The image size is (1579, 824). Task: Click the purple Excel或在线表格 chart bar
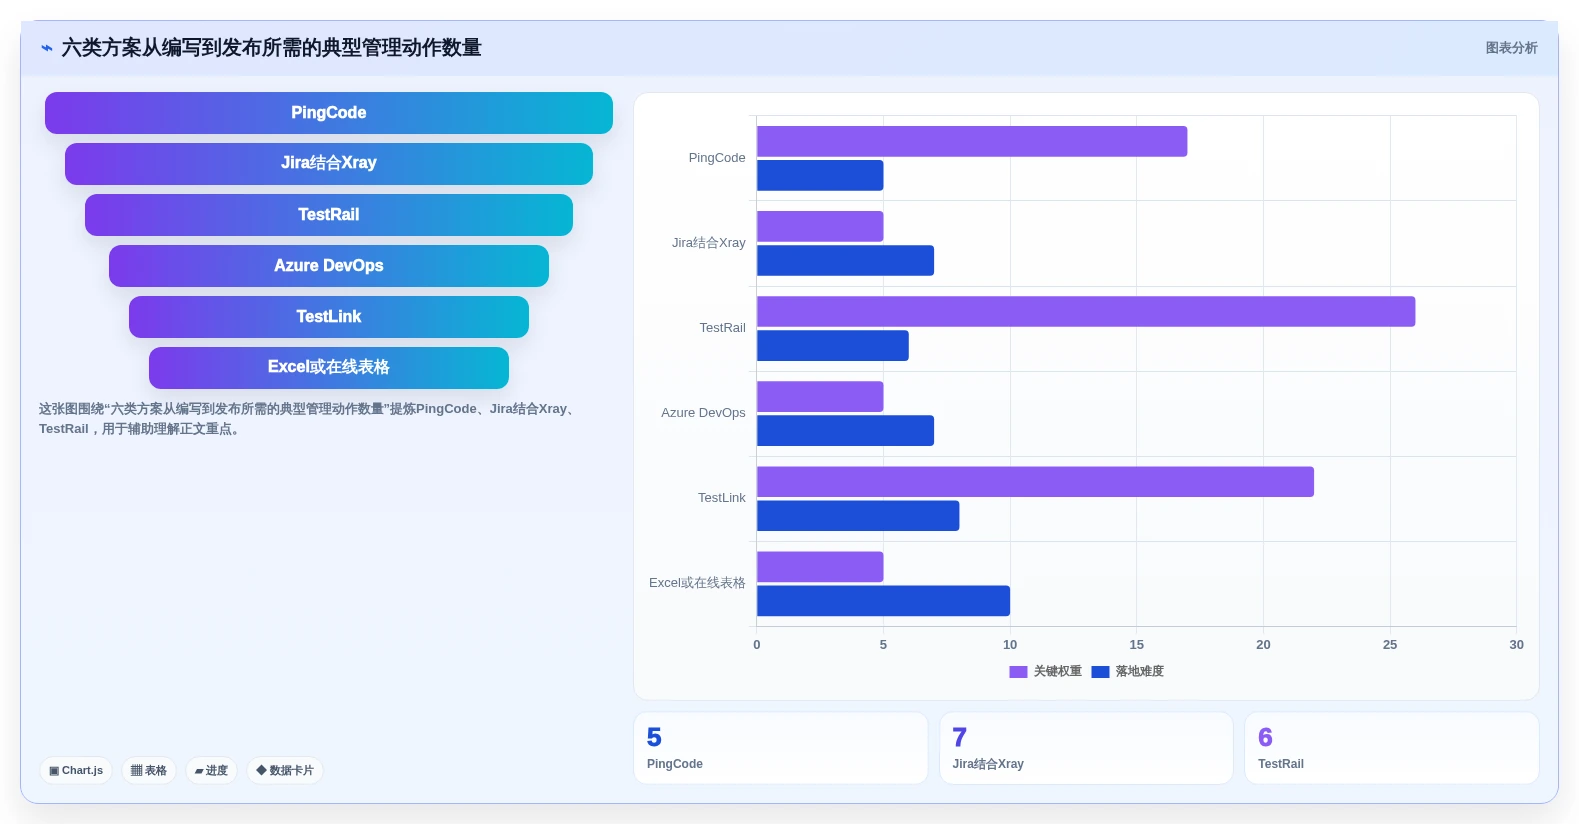point(820,567)
